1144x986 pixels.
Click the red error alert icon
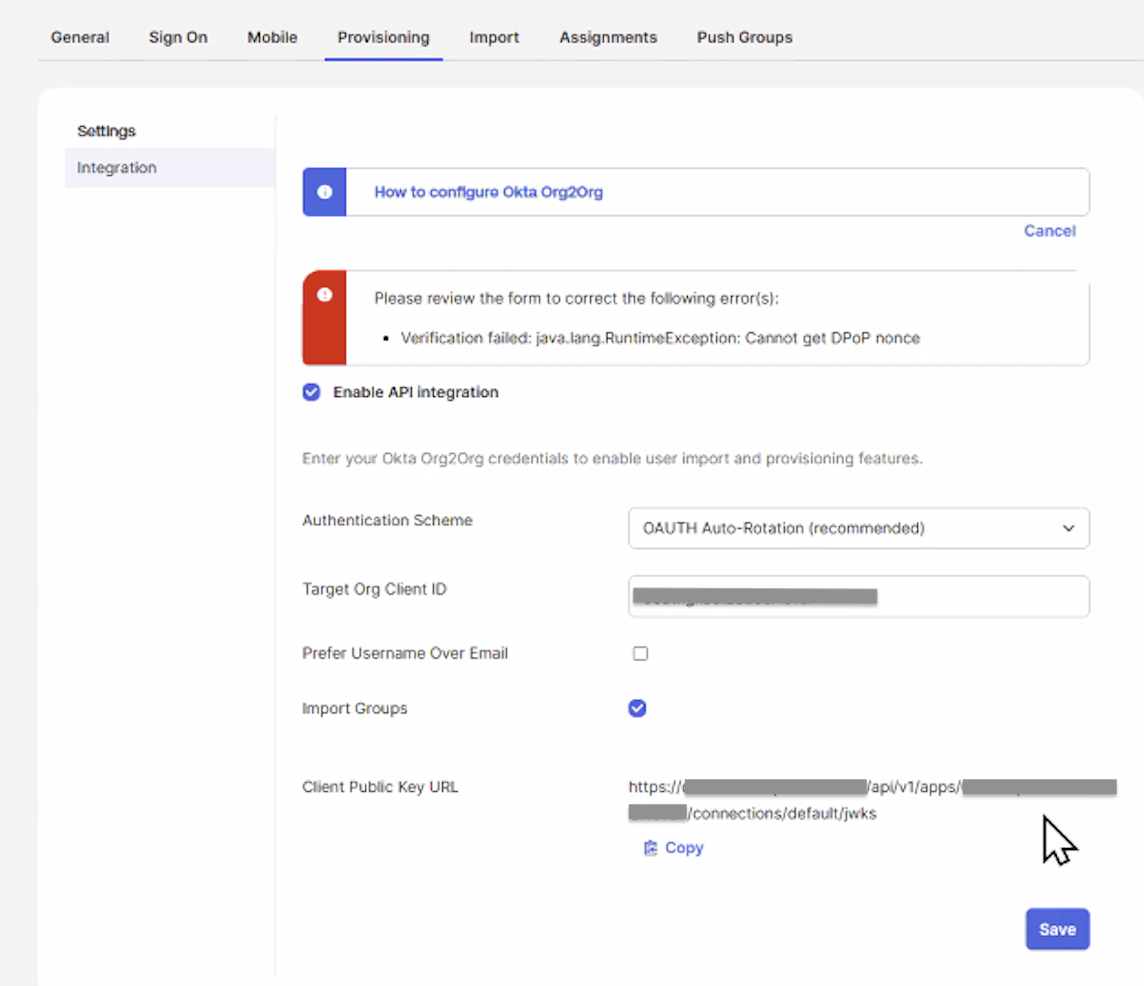point(325,294)
